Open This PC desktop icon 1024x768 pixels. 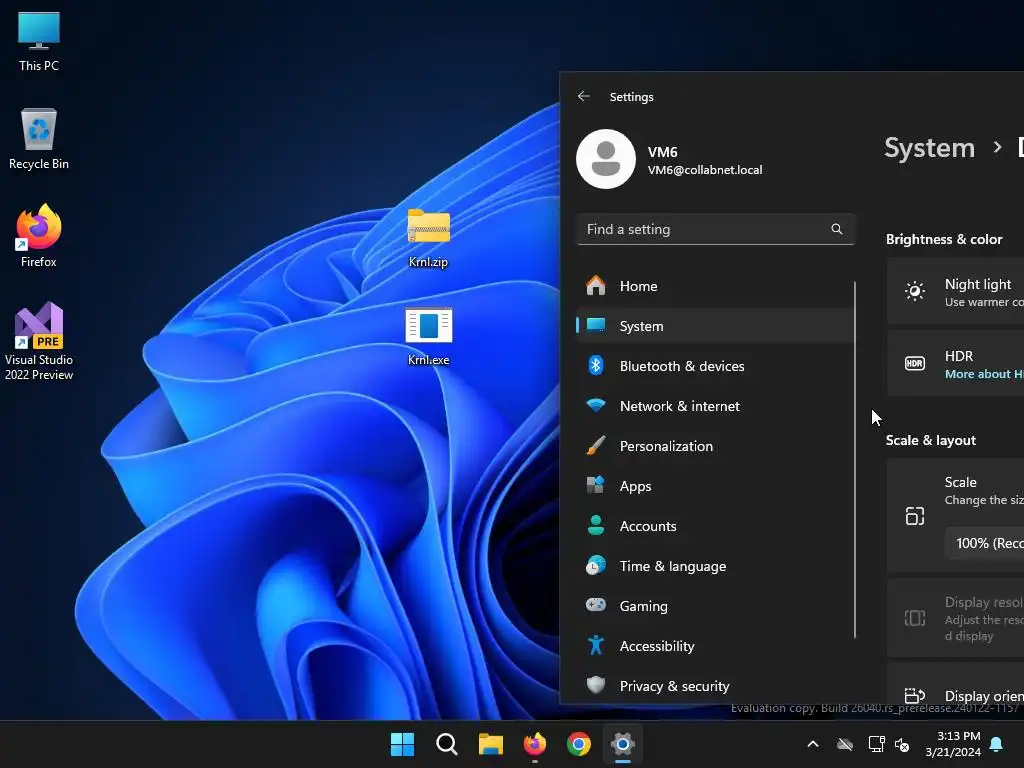pos(39,41)
